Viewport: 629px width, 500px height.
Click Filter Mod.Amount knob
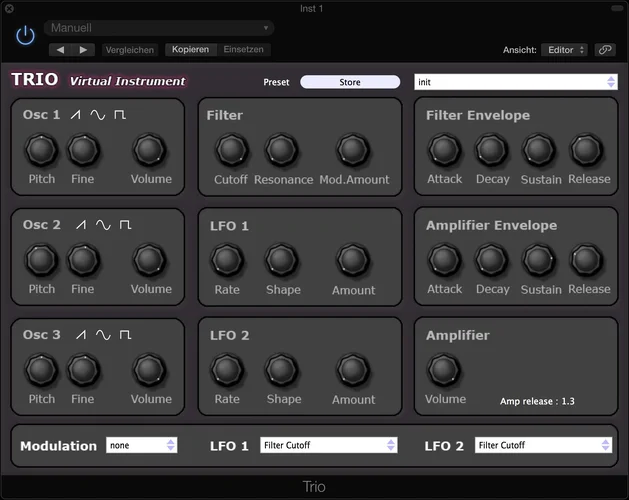353,150
